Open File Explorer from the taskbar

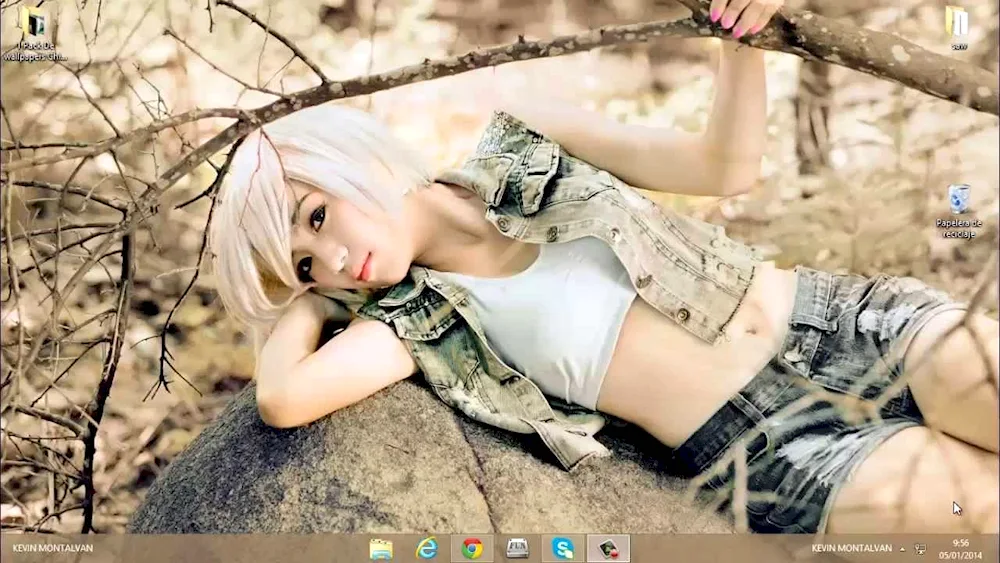[x=381, y=548]
